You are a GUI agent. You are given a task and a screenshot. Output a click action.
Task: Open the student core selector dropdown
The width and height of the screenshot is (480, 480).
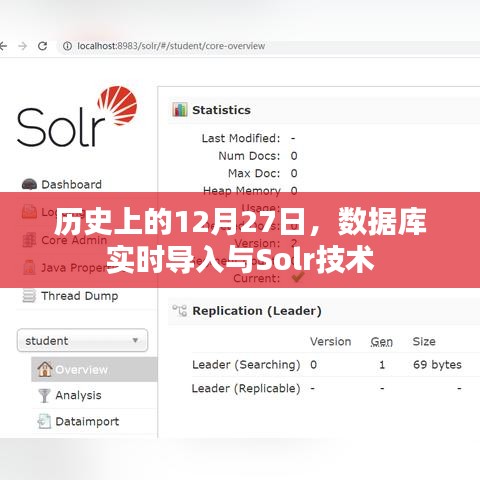tap(82, 340)
